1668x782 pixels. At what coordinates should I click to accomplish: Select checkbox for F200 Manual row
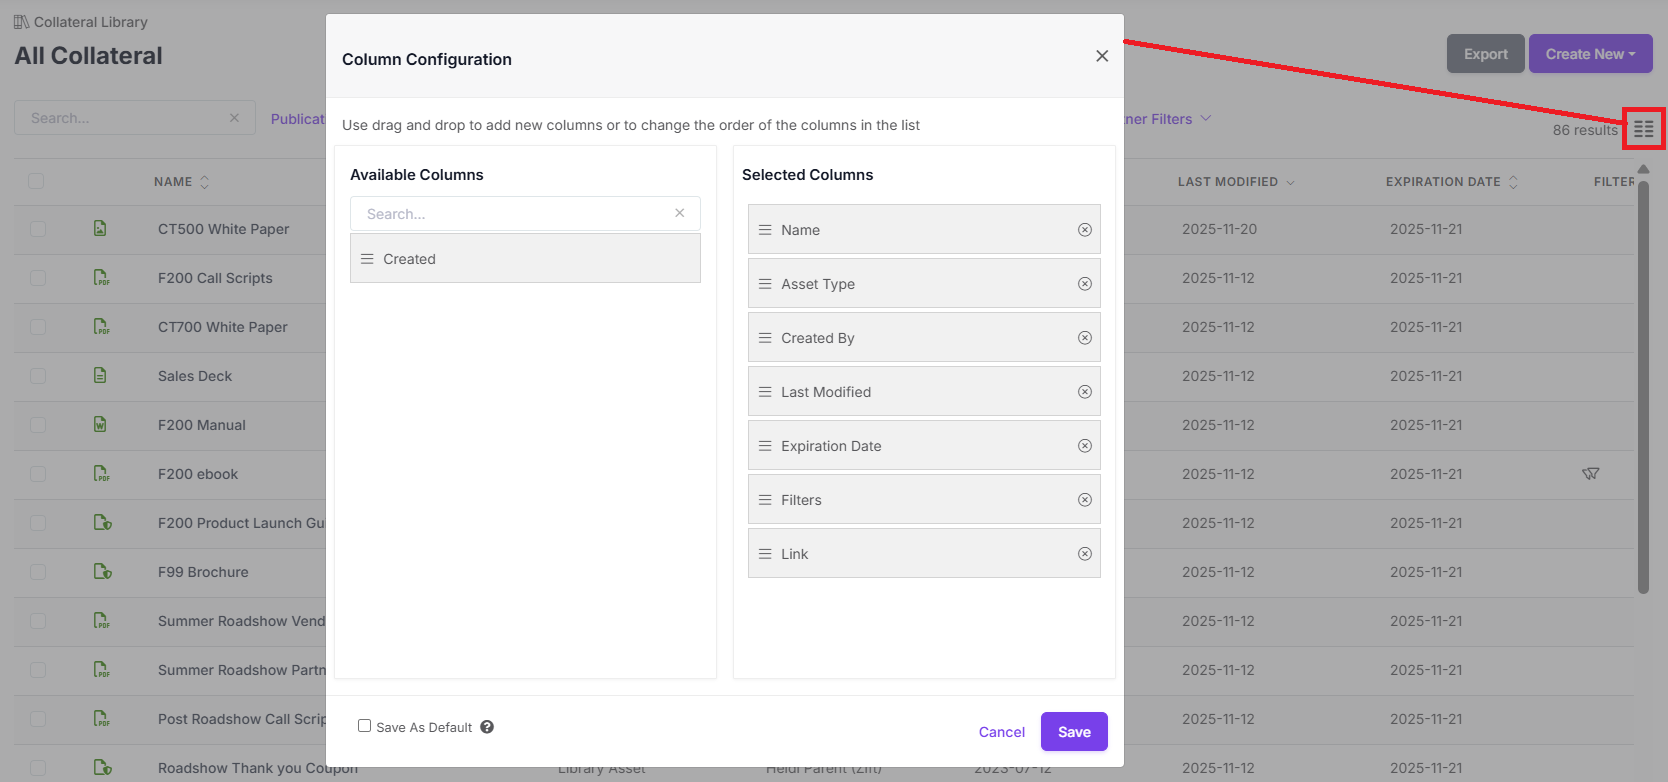(x=38, y=425)
